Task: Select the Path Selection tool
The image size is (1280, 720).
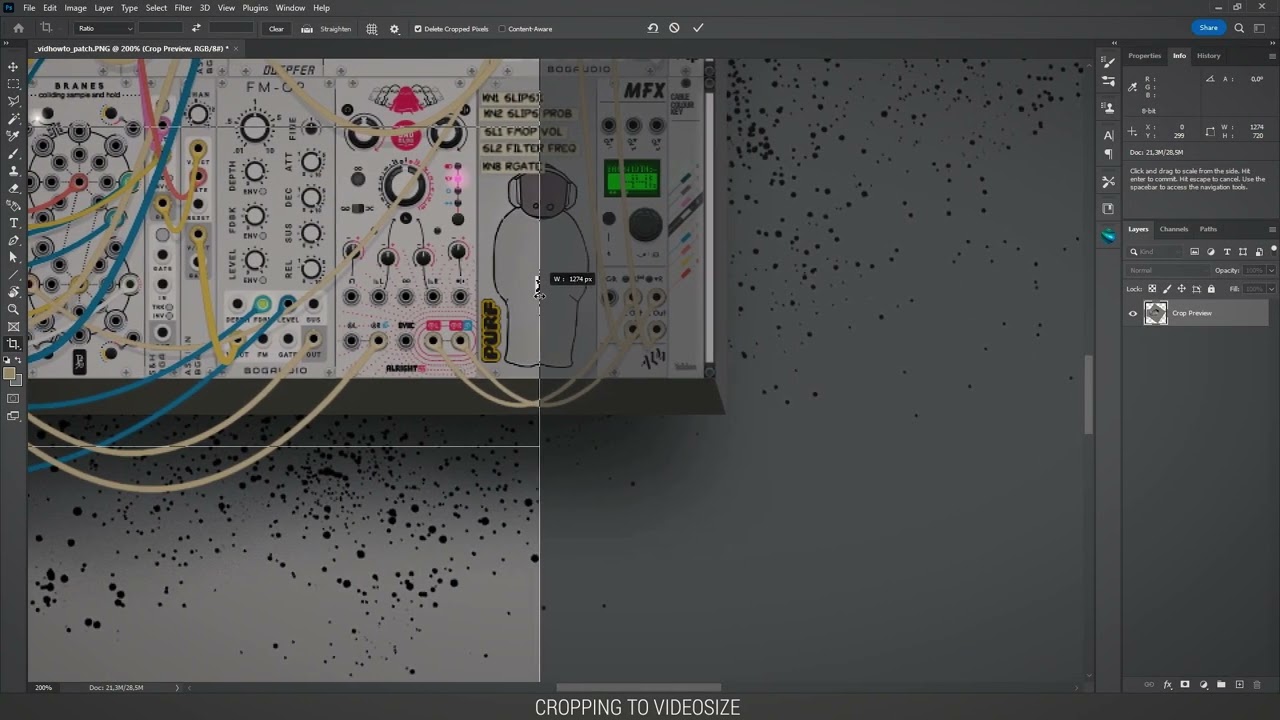Action: [x=13, y=257]
